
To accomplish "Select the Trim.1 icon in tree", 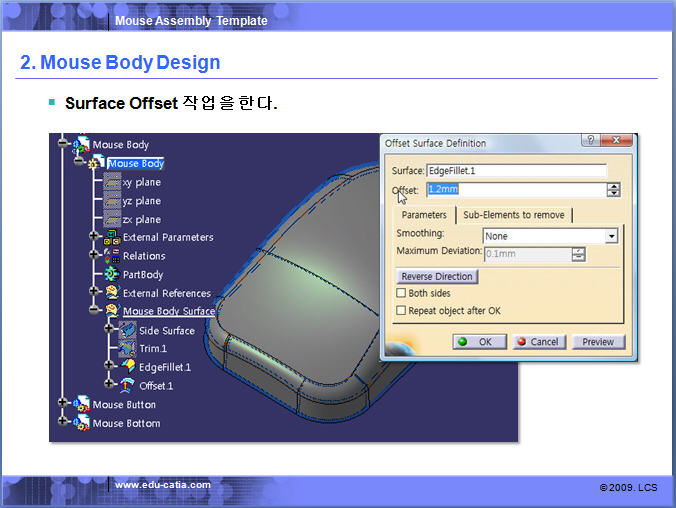I will (127, 349).
